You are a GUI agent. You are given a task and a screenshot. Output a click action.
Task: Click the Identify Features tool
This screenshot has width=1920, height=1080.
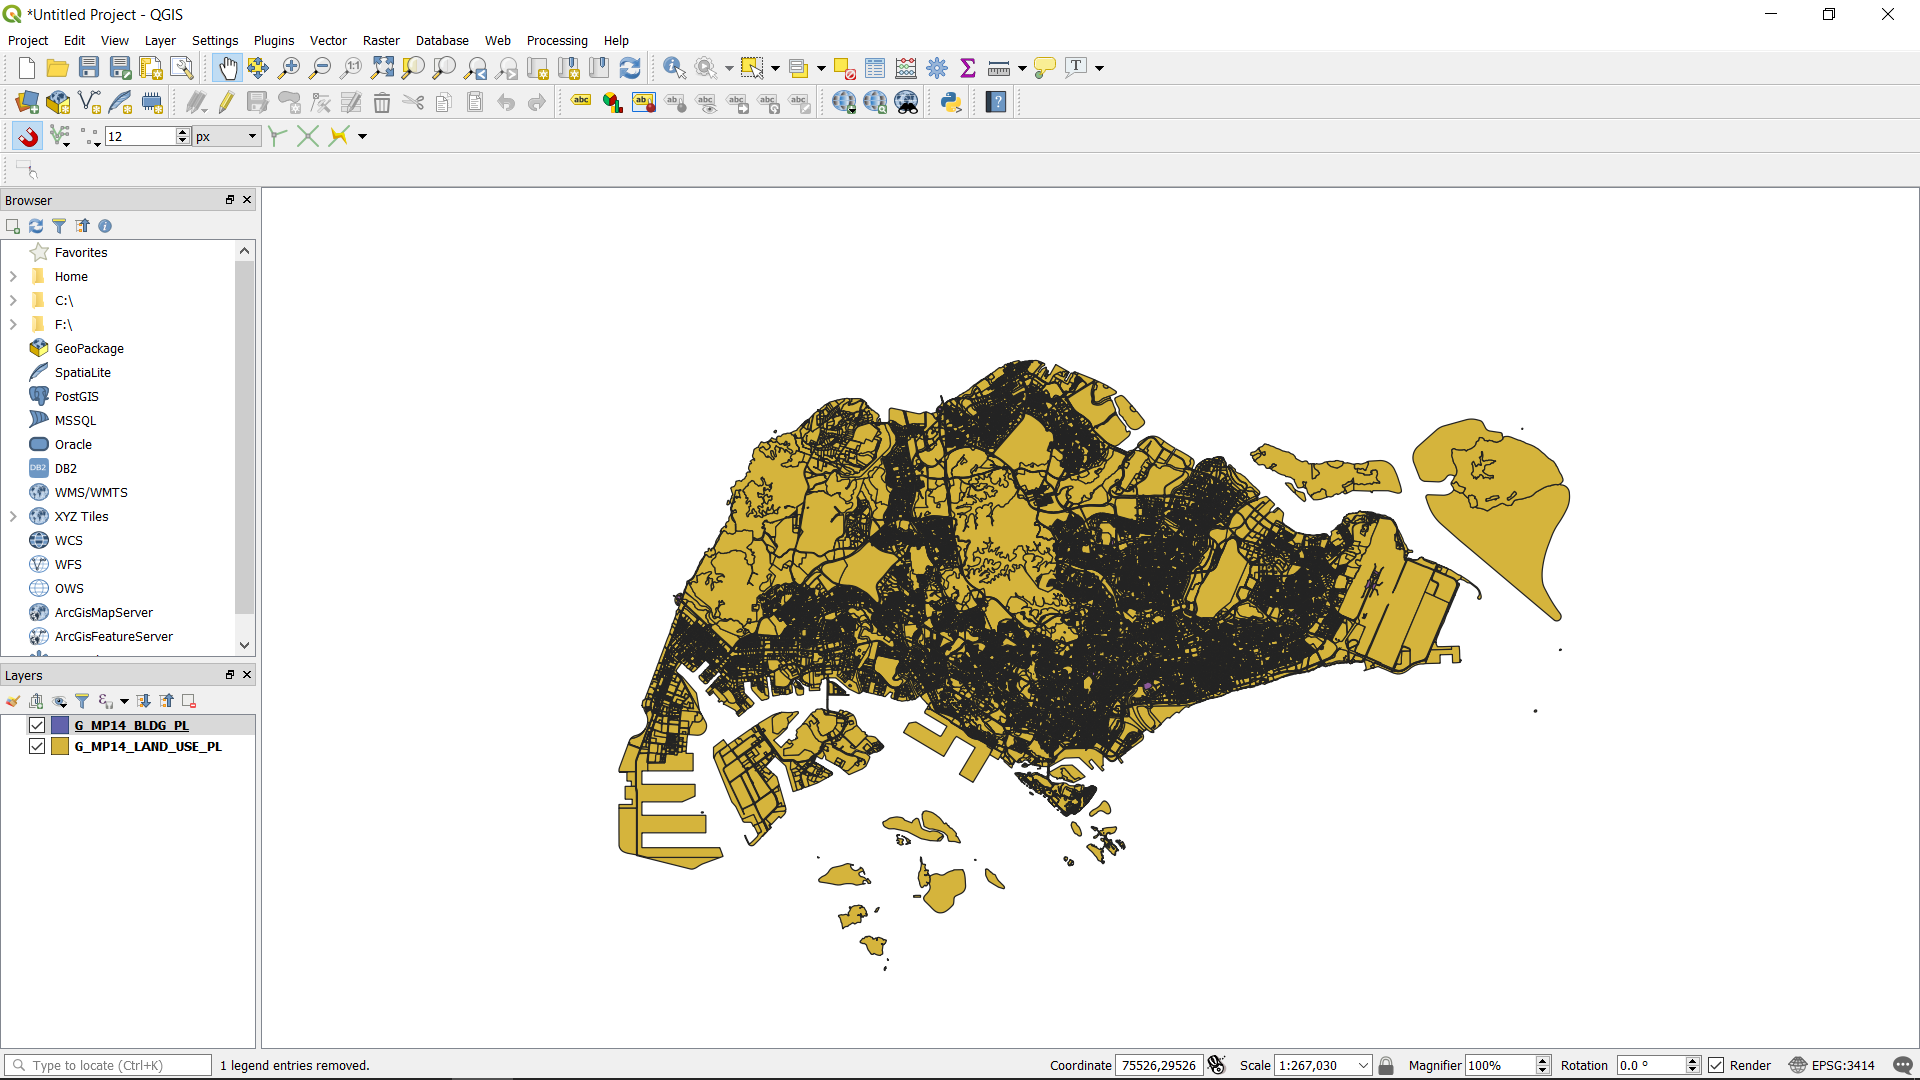[x=674, y=68]
